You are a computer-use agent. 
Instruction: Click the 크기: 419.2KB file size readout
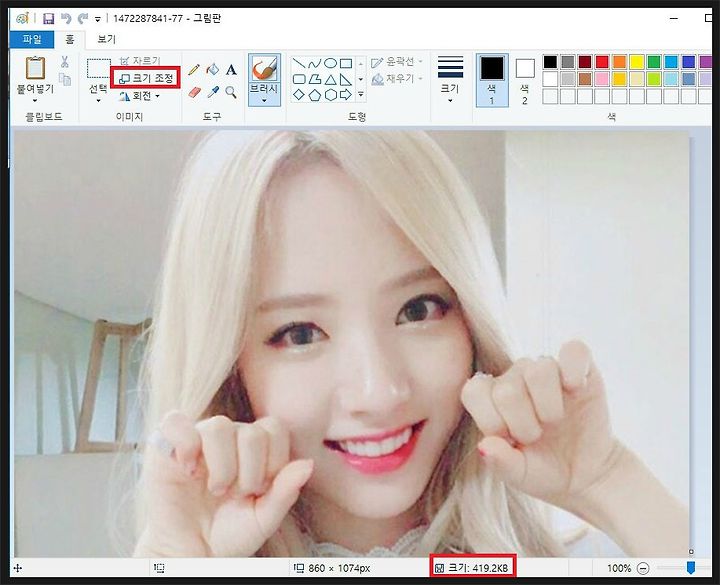tap(472, 568)
